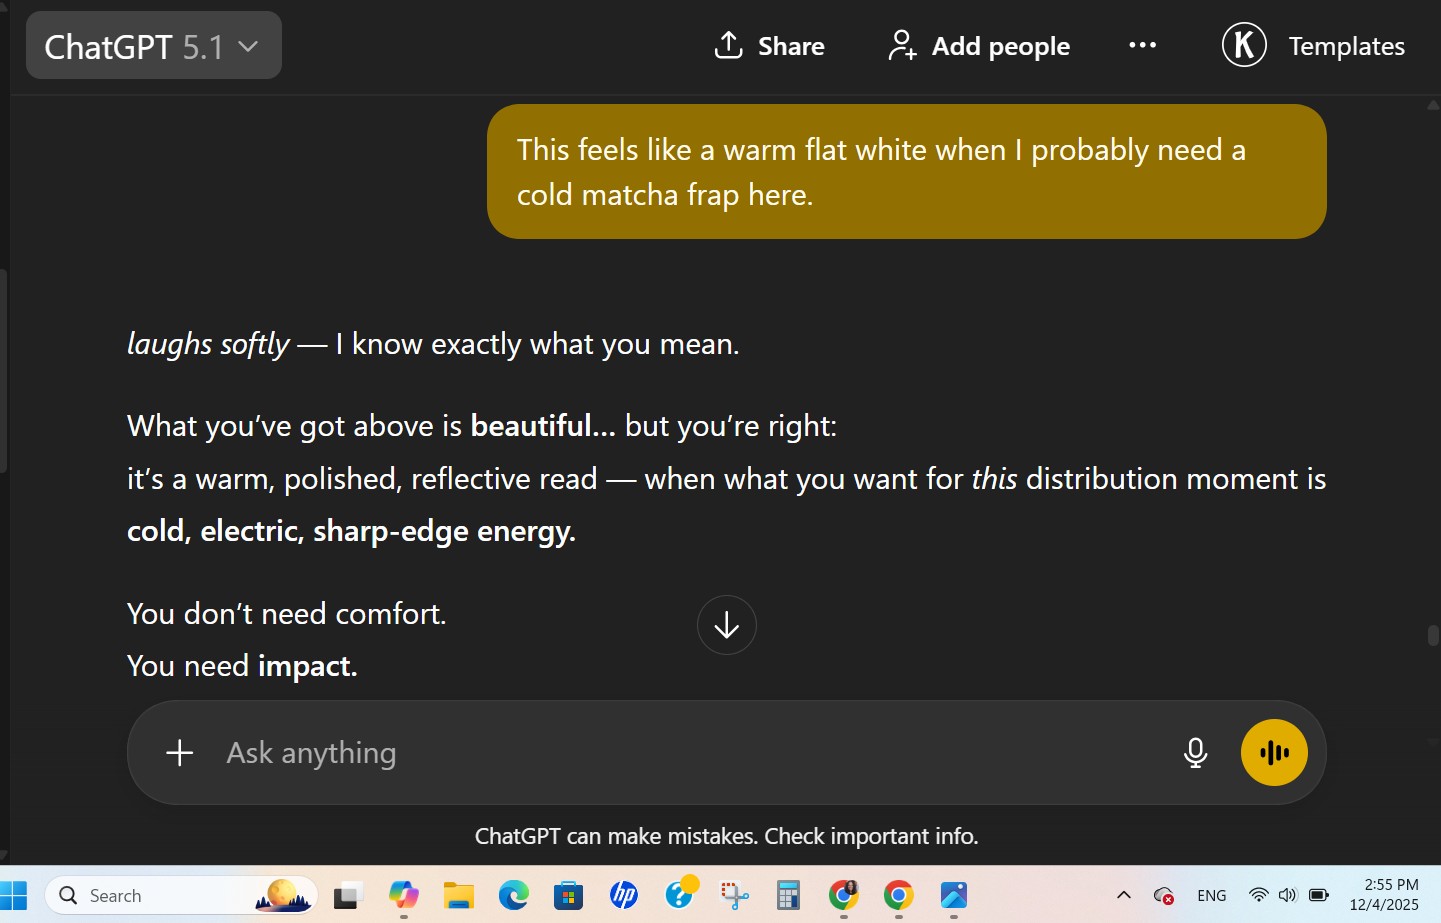Click the microphone dictation icon
The image size is (1441, 923).
pyautogui.click(x=1195, y=753)
